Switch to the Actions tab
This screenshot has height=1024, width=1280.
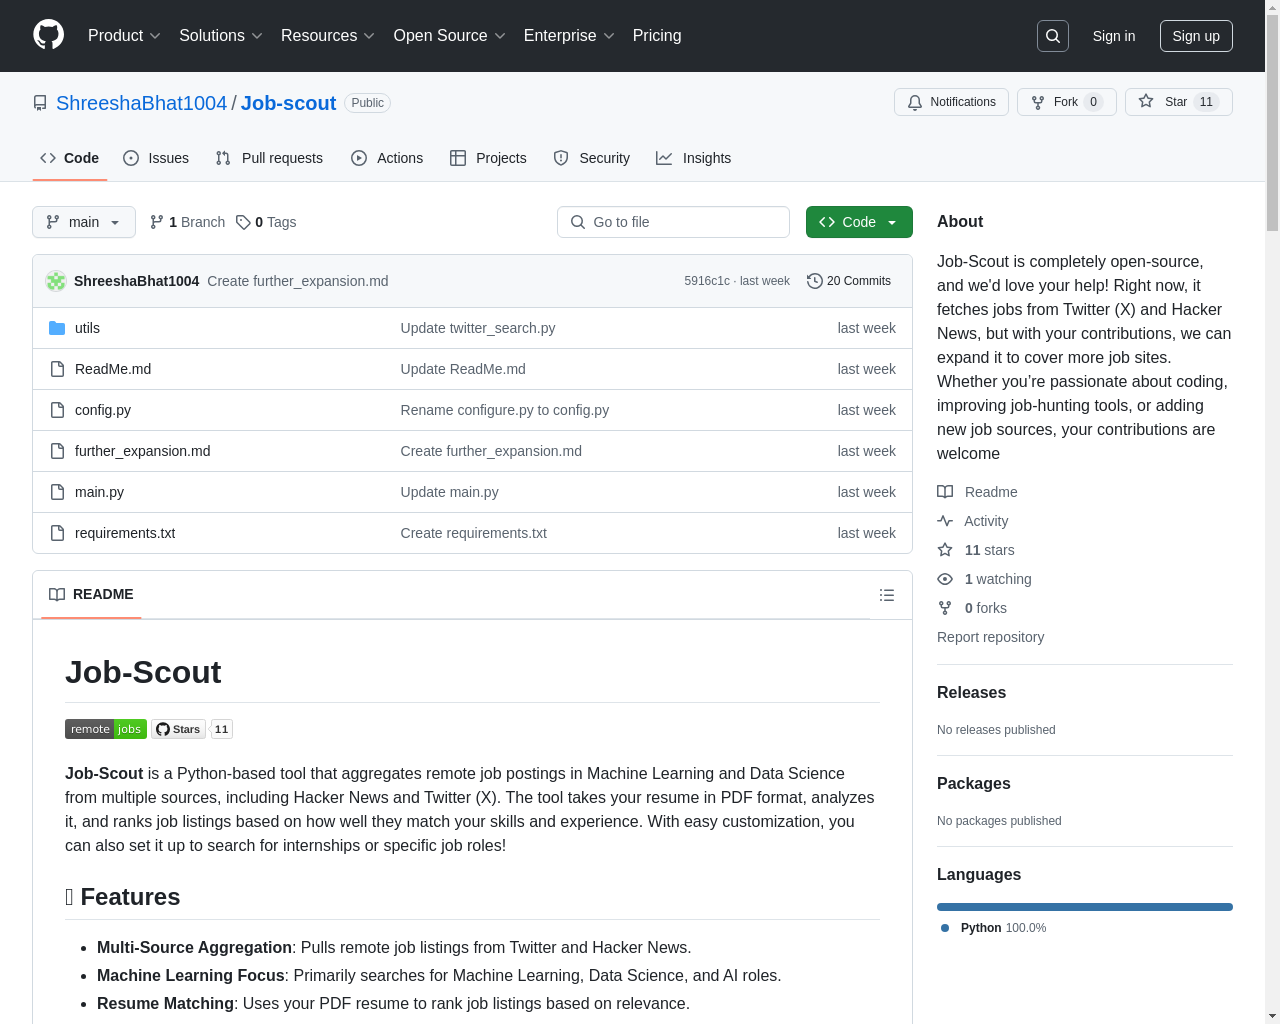coord(387,158)
